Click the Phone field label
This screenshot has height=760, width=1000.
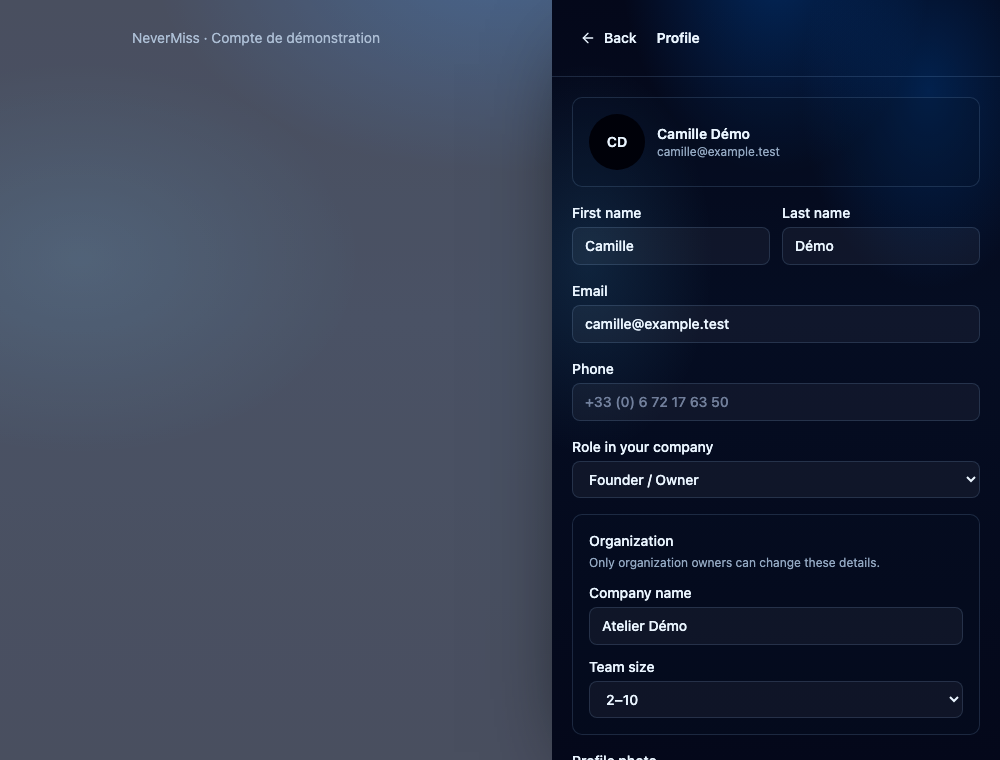(x=592, y=369)
